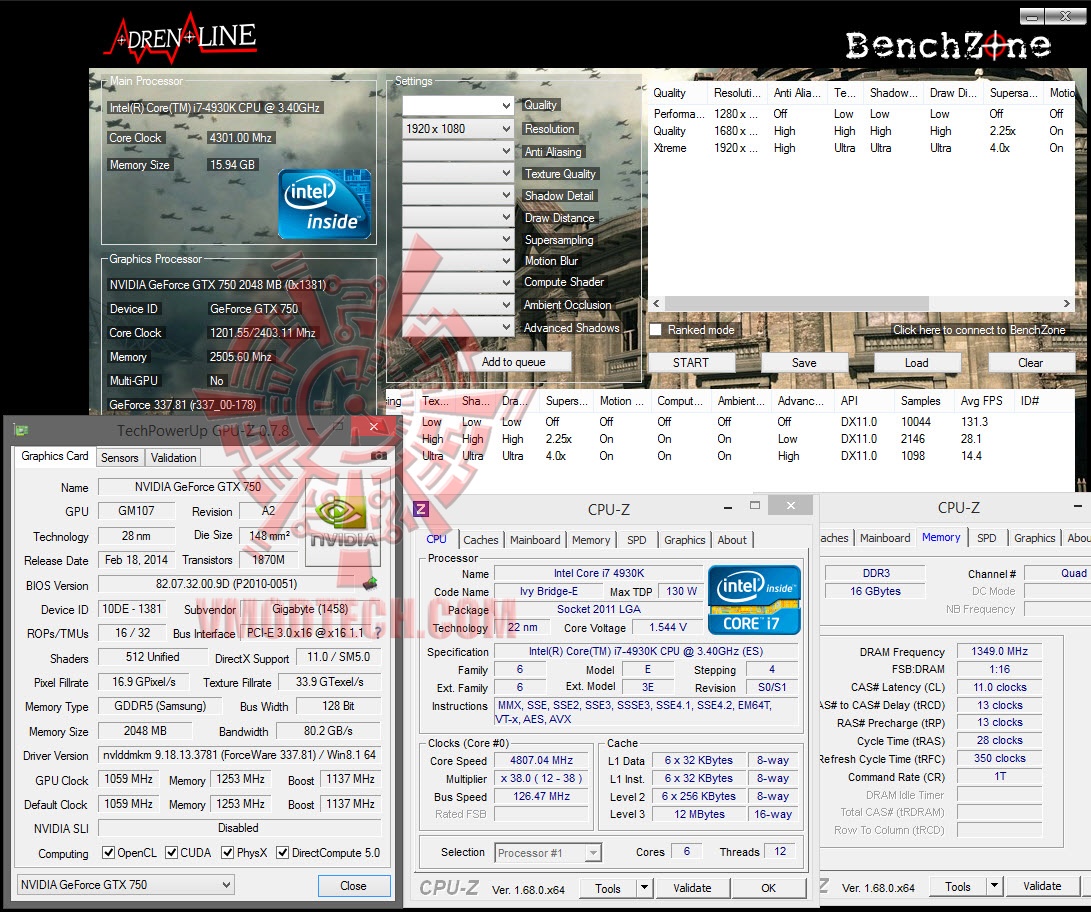Open the Resolution 1920 x 1080 dropdown
The height and width of the screenshot is (912, 1091).
pyautogui.click(x=459, y=129)
